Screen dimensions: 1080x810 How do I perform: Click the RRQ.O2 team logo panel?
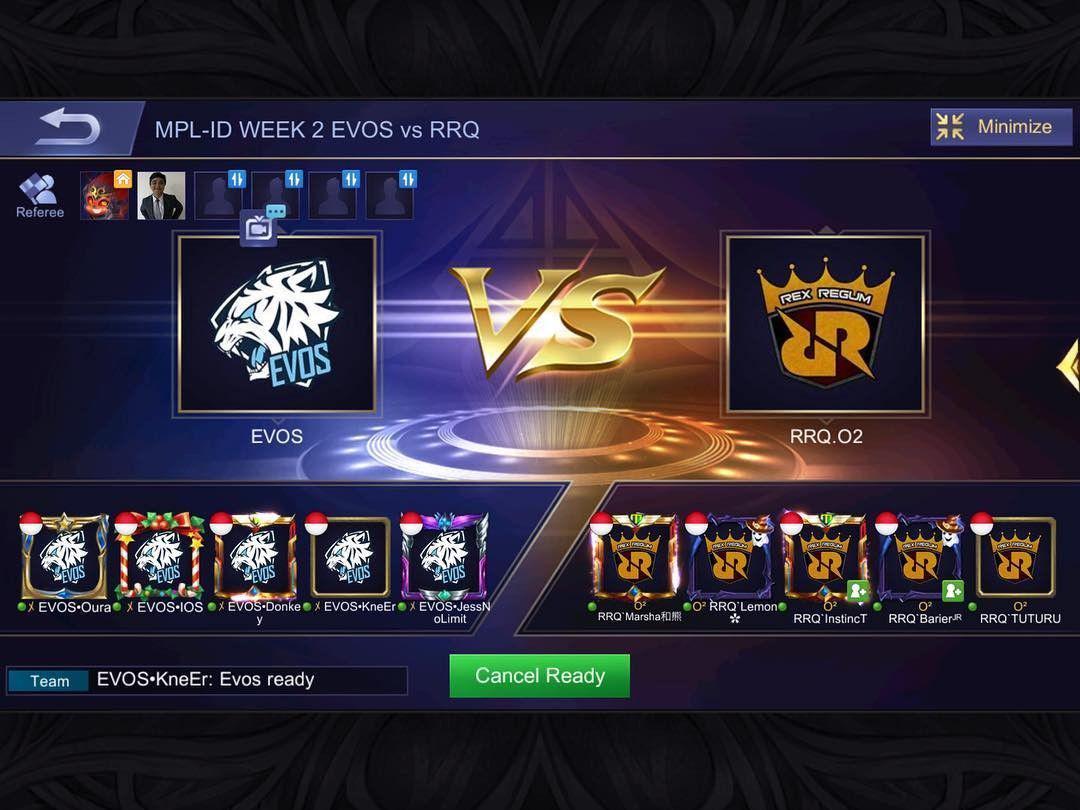[825, 324]
